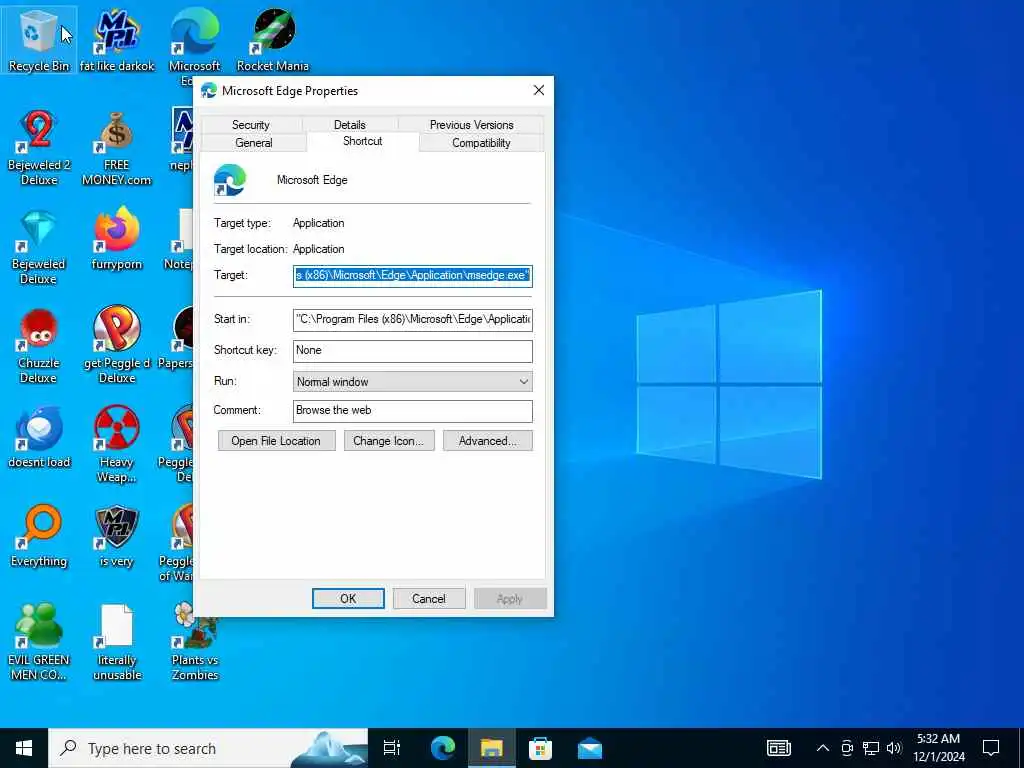Select the Chuzzle Deluxe desktop icon
The image size is (1024, 768).
[39, 346]
